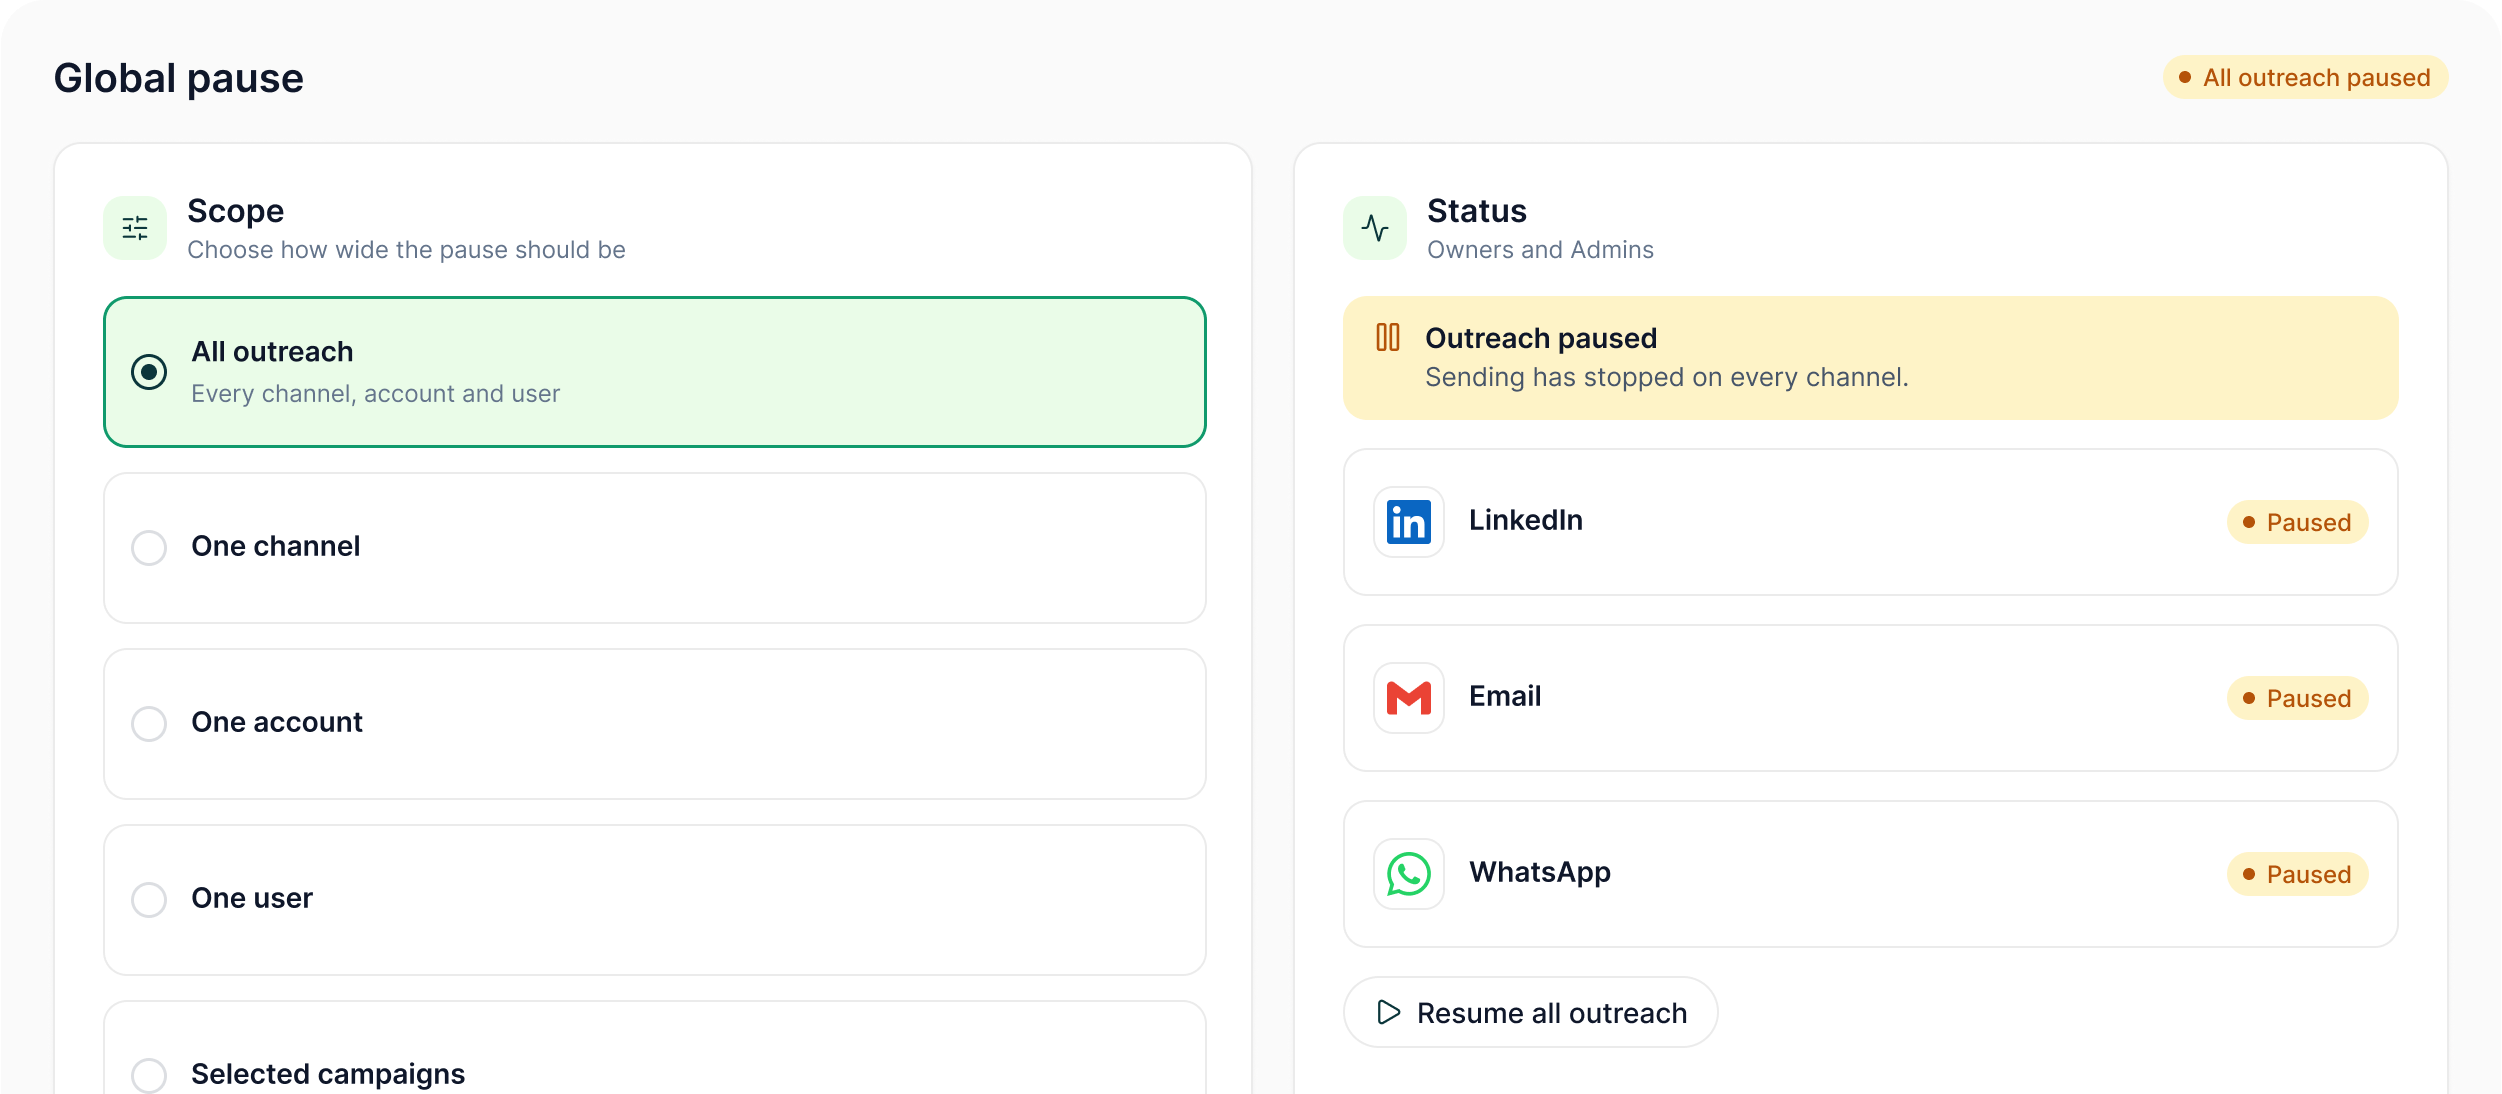Click the 'One user' option label

click(x=252, y=898)
